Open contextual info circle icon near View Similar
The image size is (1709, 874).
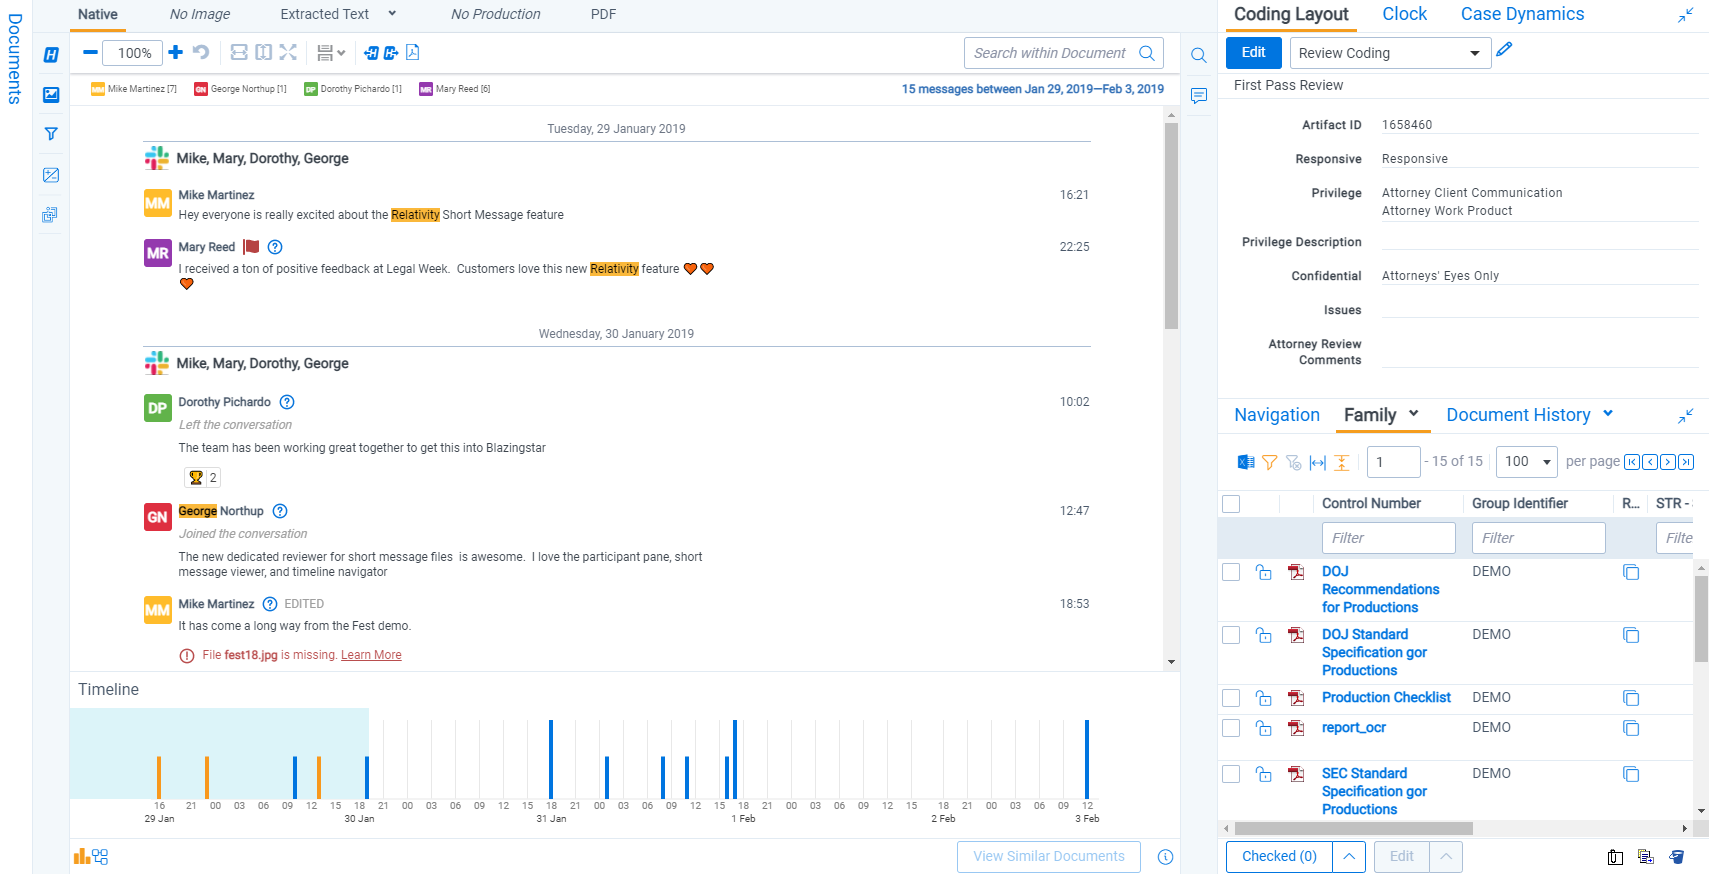1165,857
